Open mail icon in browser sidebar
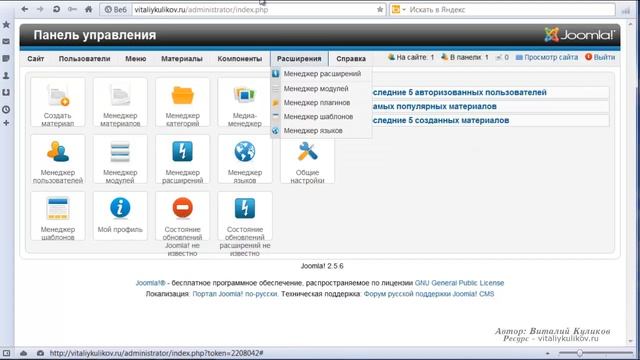The height and width of the screenshot is (360, 640). (x=6, y=41)
